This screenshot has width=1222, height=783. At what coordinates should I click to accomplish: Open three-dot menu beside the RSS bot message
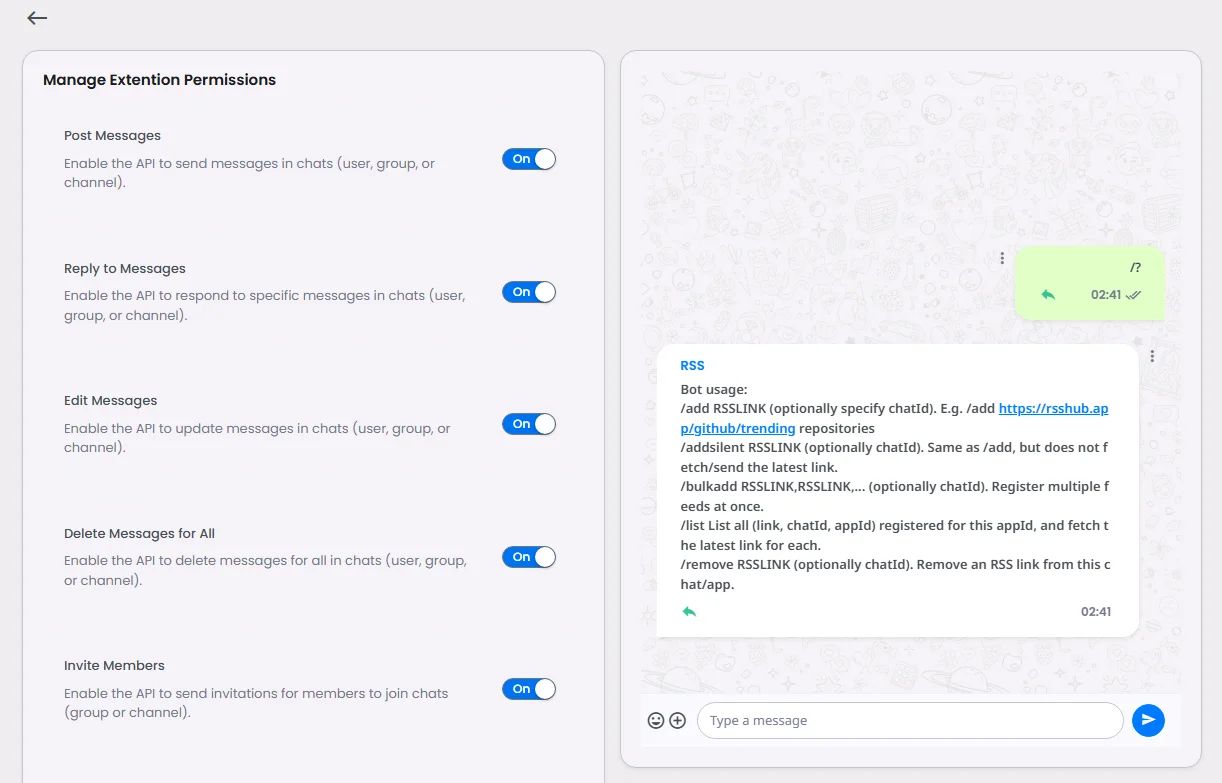pos(1153,356)
